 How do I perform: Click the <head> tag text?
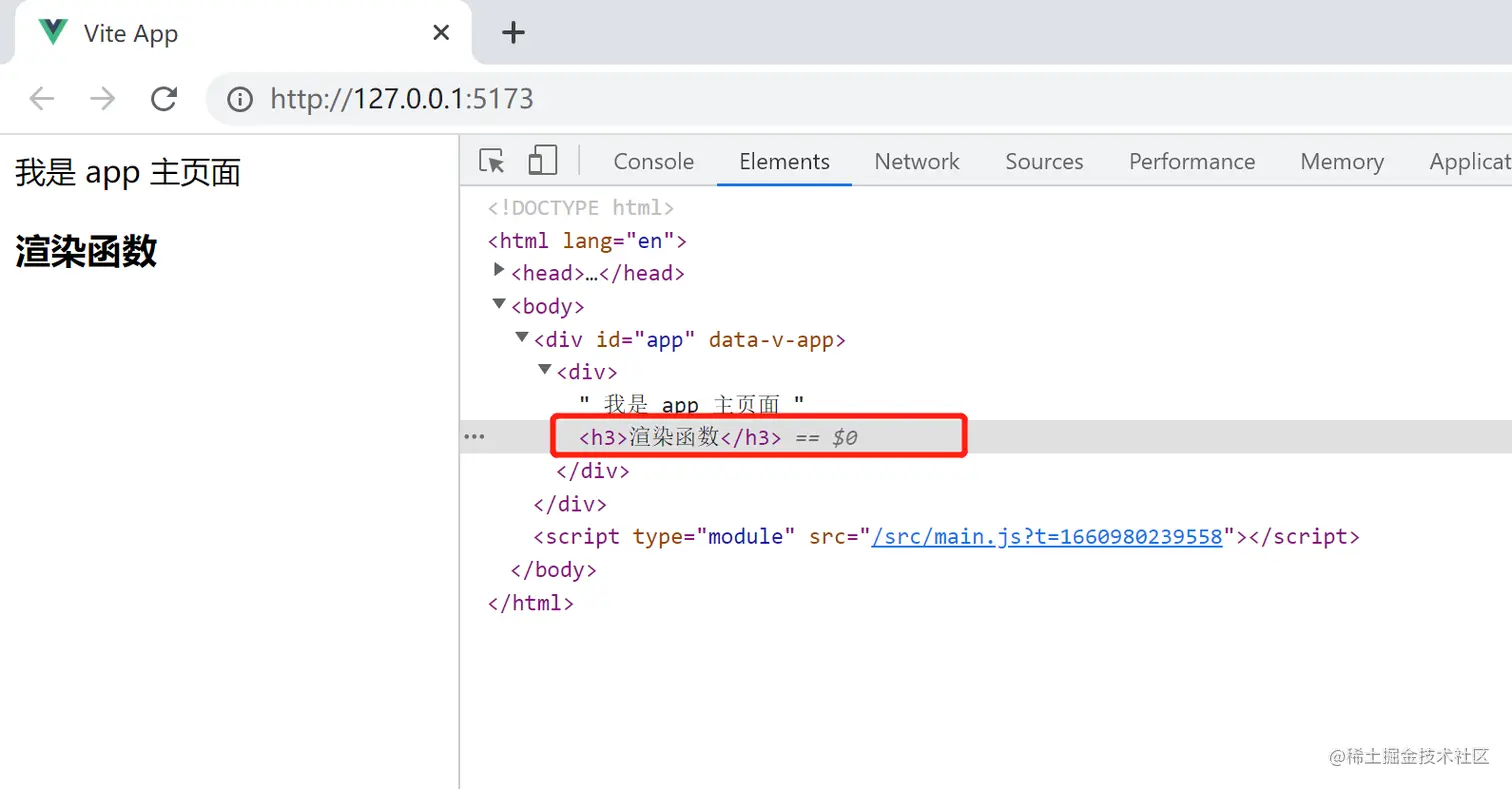coord(547,273)
